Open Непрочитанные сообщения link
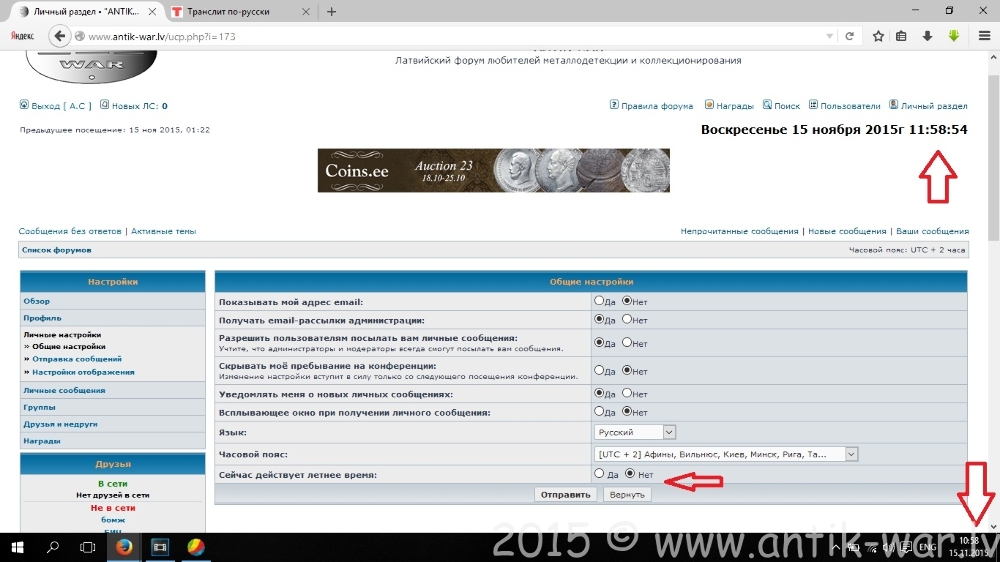1000x562 pixels. point(739,231)
